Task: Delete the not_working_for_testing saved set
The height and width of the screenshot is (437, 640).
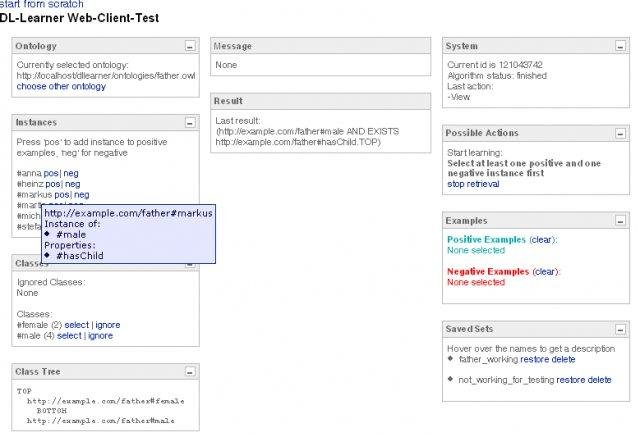Action: click(x=599, y=380)
